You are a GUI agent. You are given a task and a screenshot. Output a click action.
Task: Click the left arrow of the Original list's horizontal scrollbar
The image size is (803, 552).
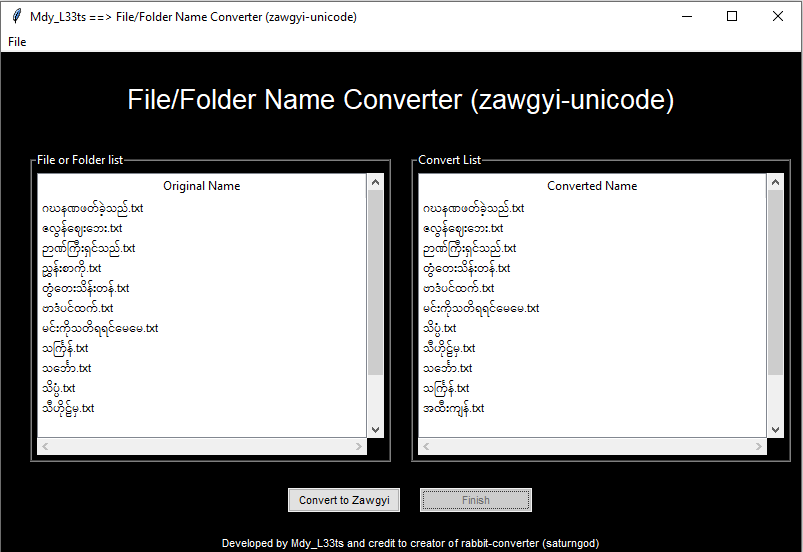pyautogui.click(x=45, y=447)
